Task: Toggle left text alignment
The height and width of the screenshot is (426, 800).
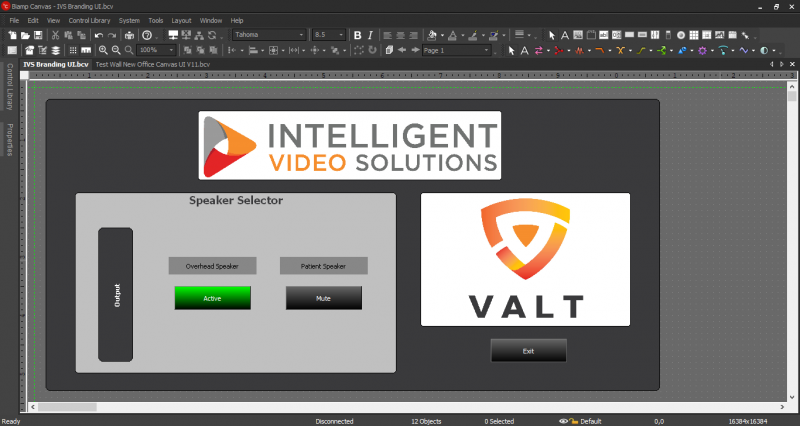Action: (x=388, y=35)
